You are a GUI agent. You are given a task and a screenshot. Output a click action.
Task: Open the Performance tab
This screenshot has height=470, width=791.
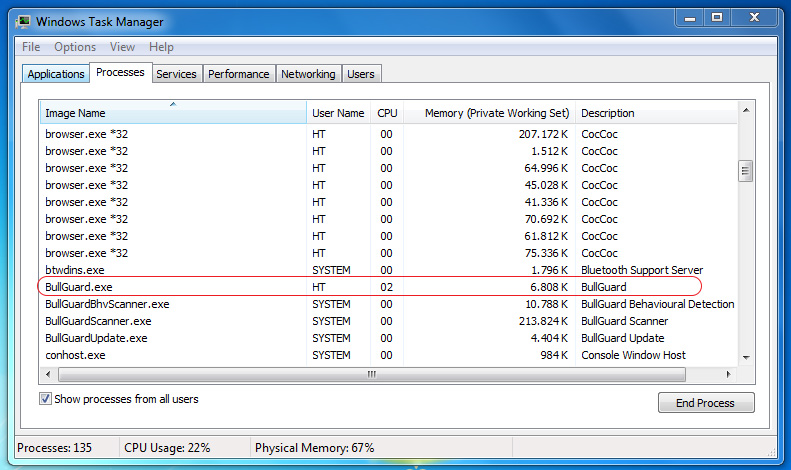click(x=239, y=74)
